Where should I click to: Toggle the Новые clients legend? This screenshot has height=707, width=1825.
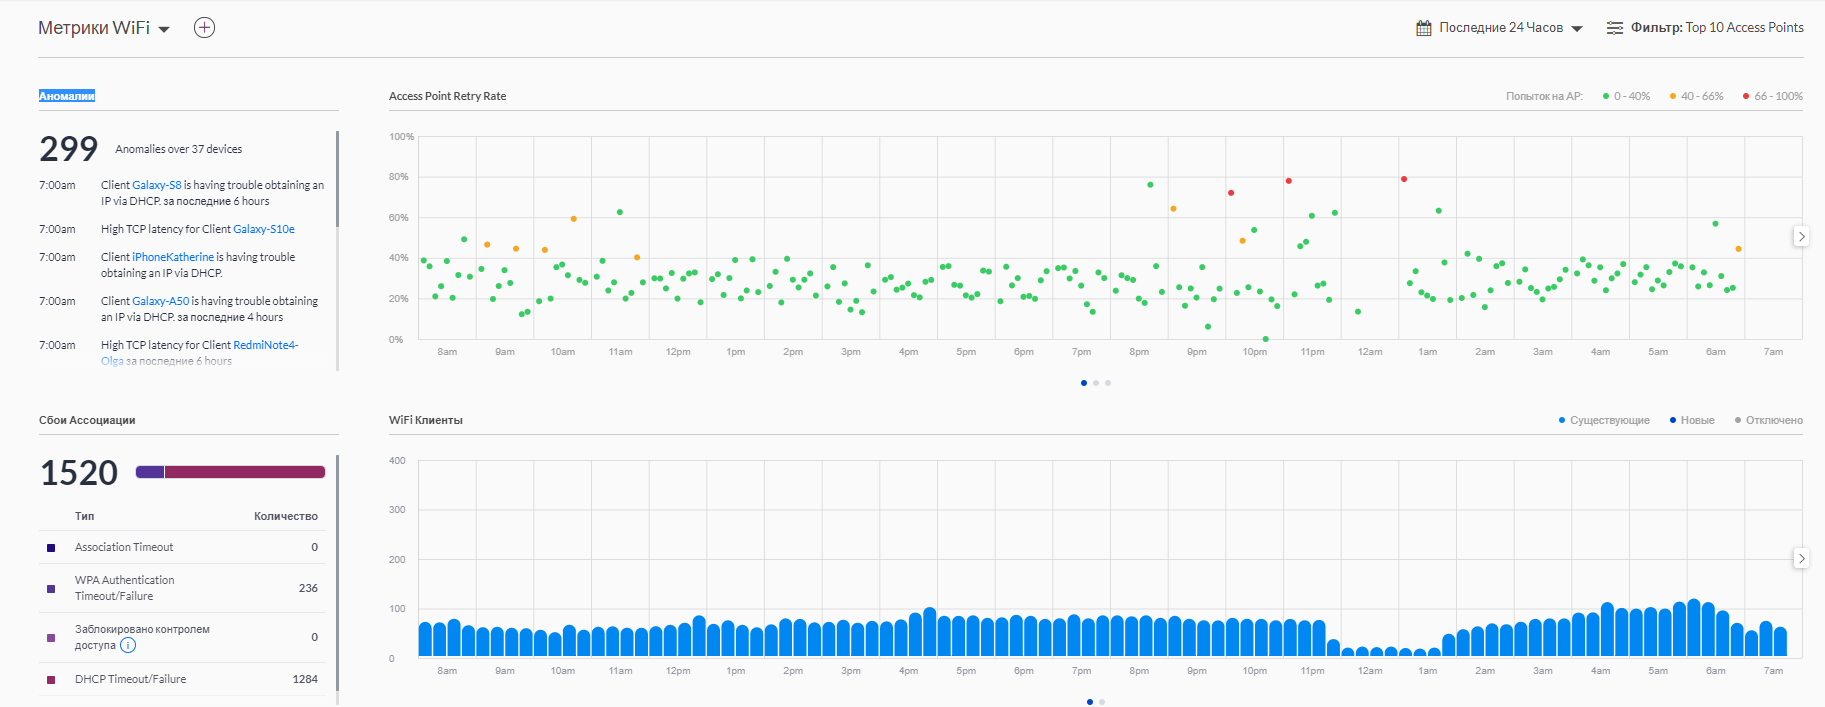point(1692,420)
